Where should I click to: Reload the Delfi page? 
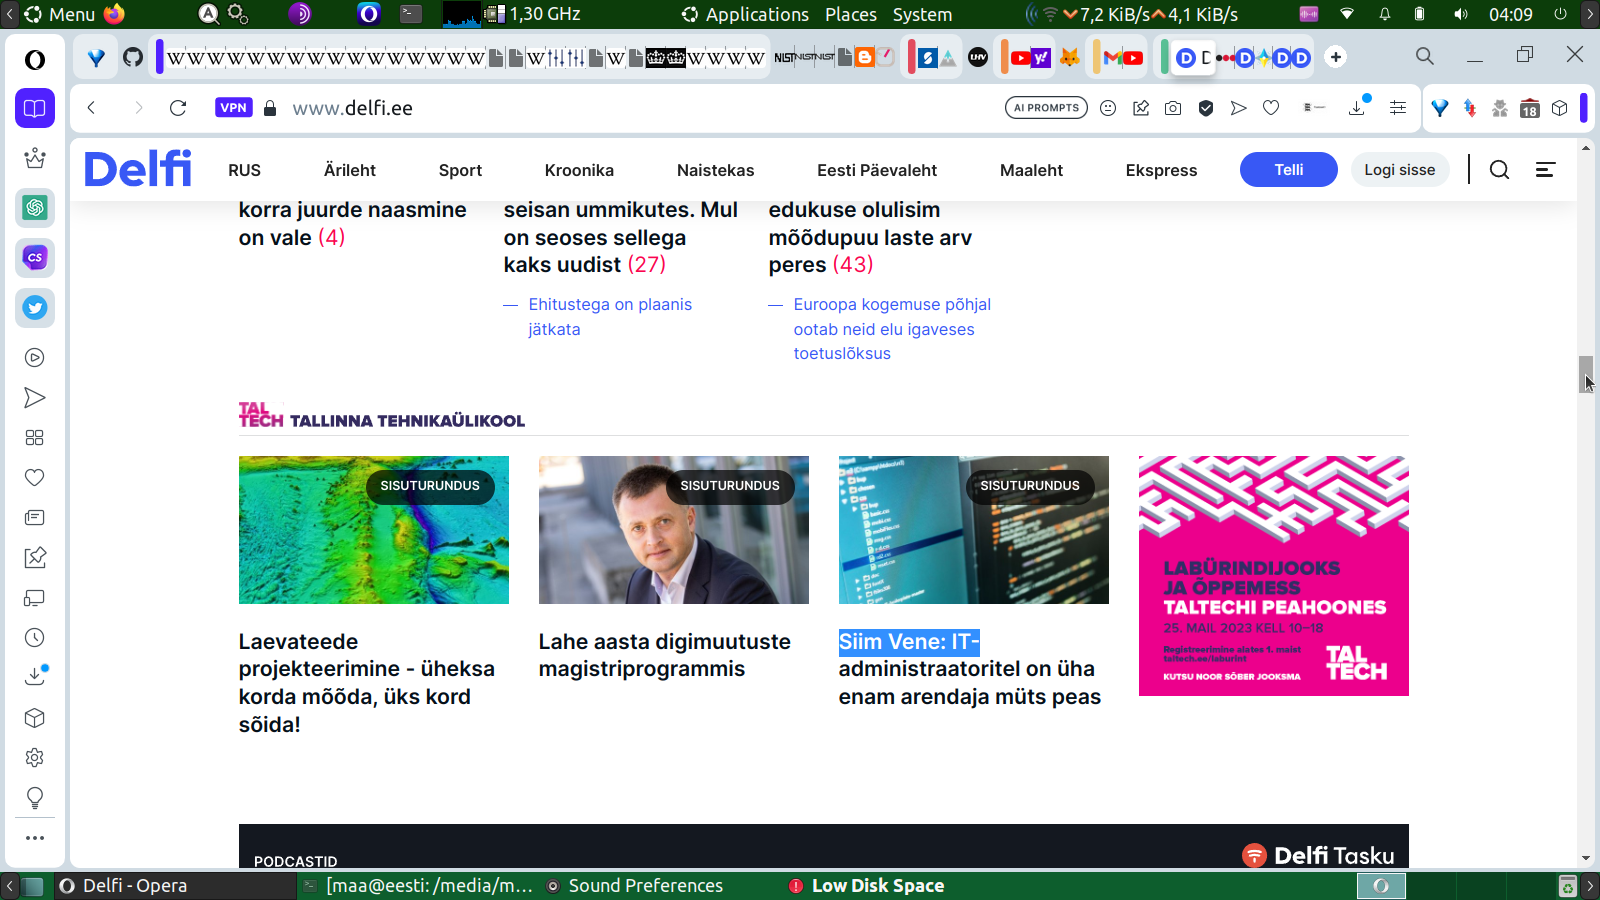pyautogui.click(x=178, y=108)
